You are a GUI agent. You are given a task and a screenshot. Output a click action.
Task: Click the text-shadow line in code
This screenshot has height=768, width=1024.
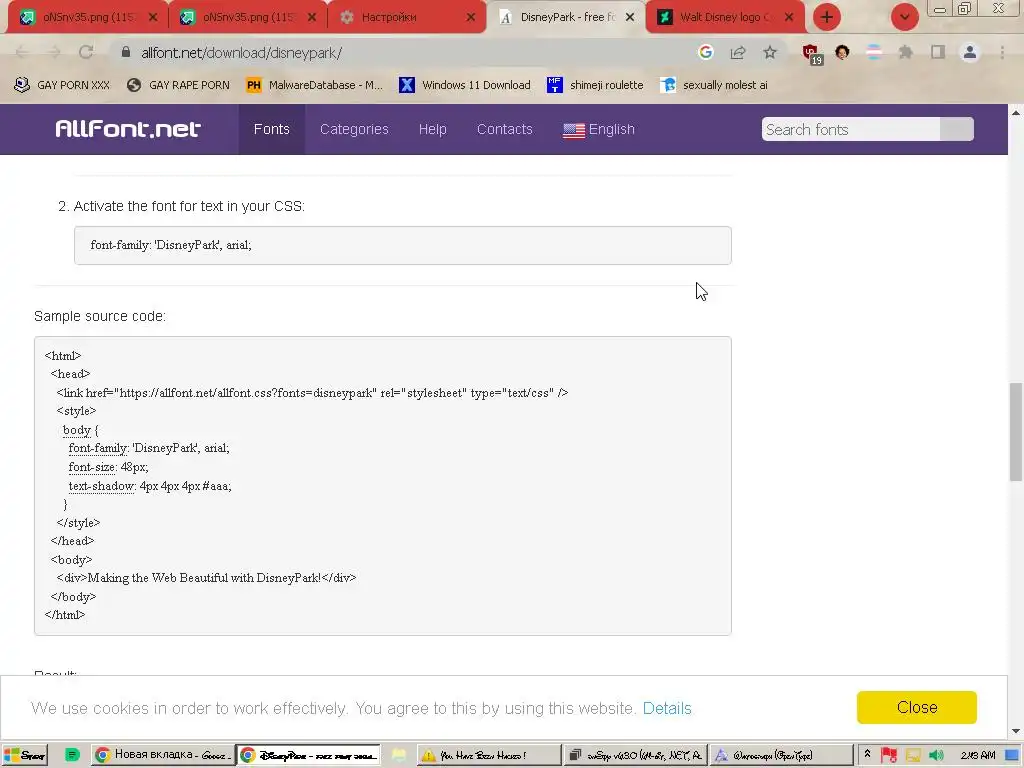pyautogui.click(x=150, y=486)
